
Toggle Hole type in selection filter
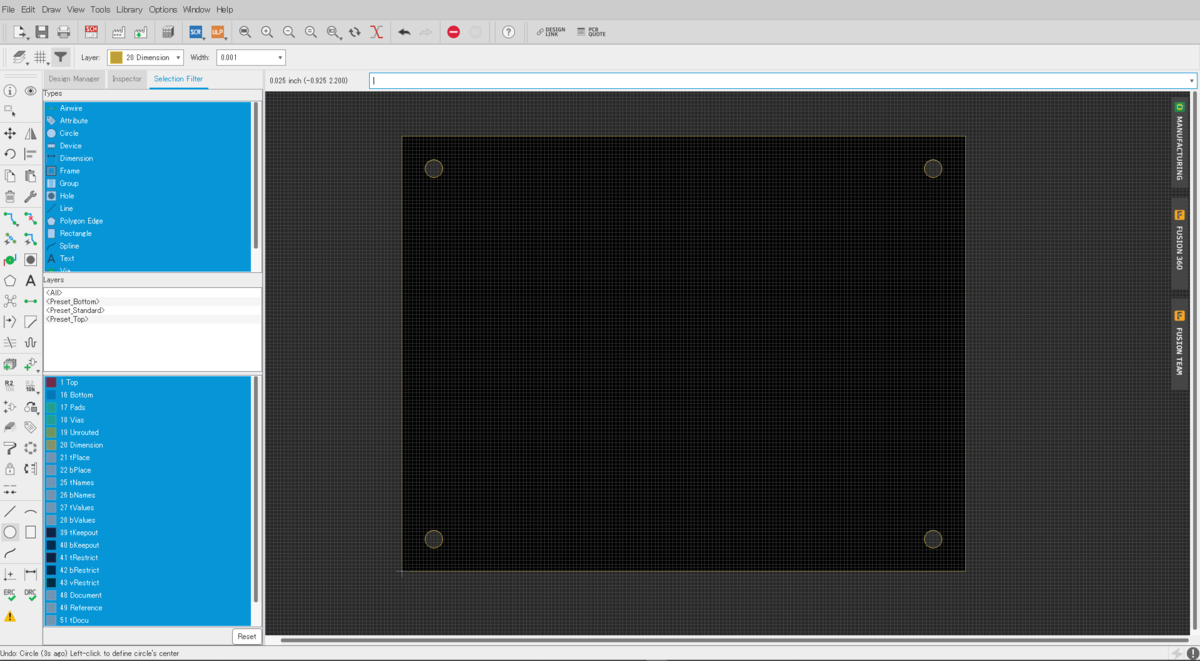pyautogui.click(x=147, y=196)
